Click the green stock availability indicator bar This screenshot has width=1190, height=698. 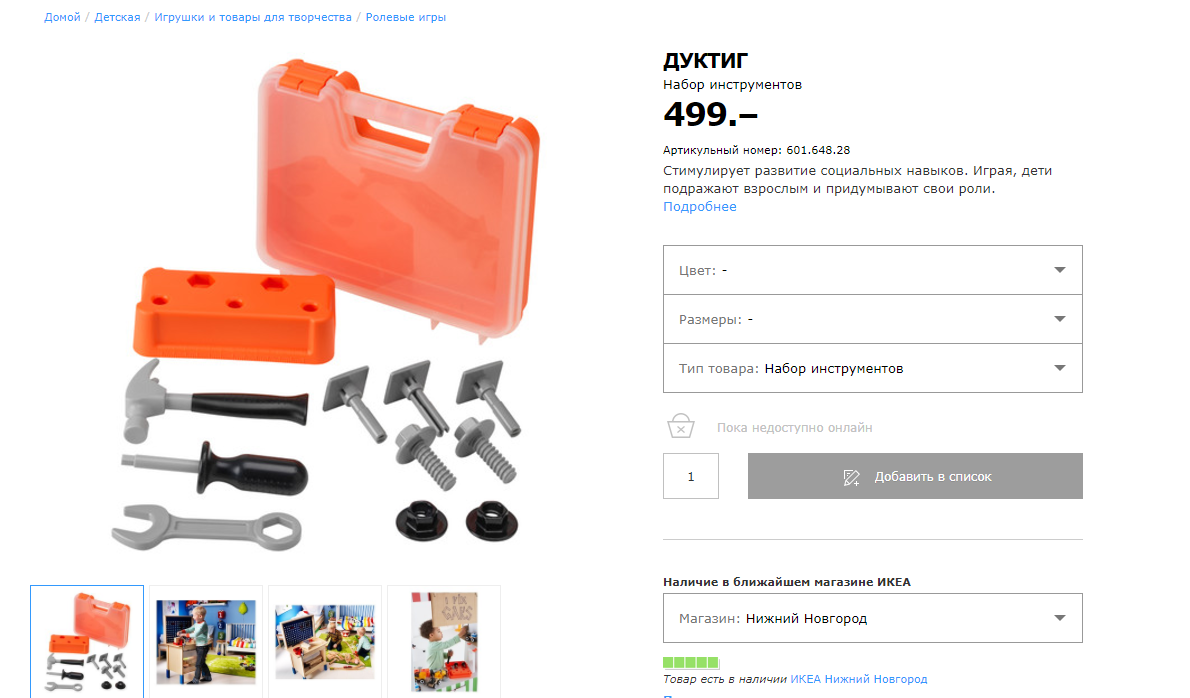691,662
